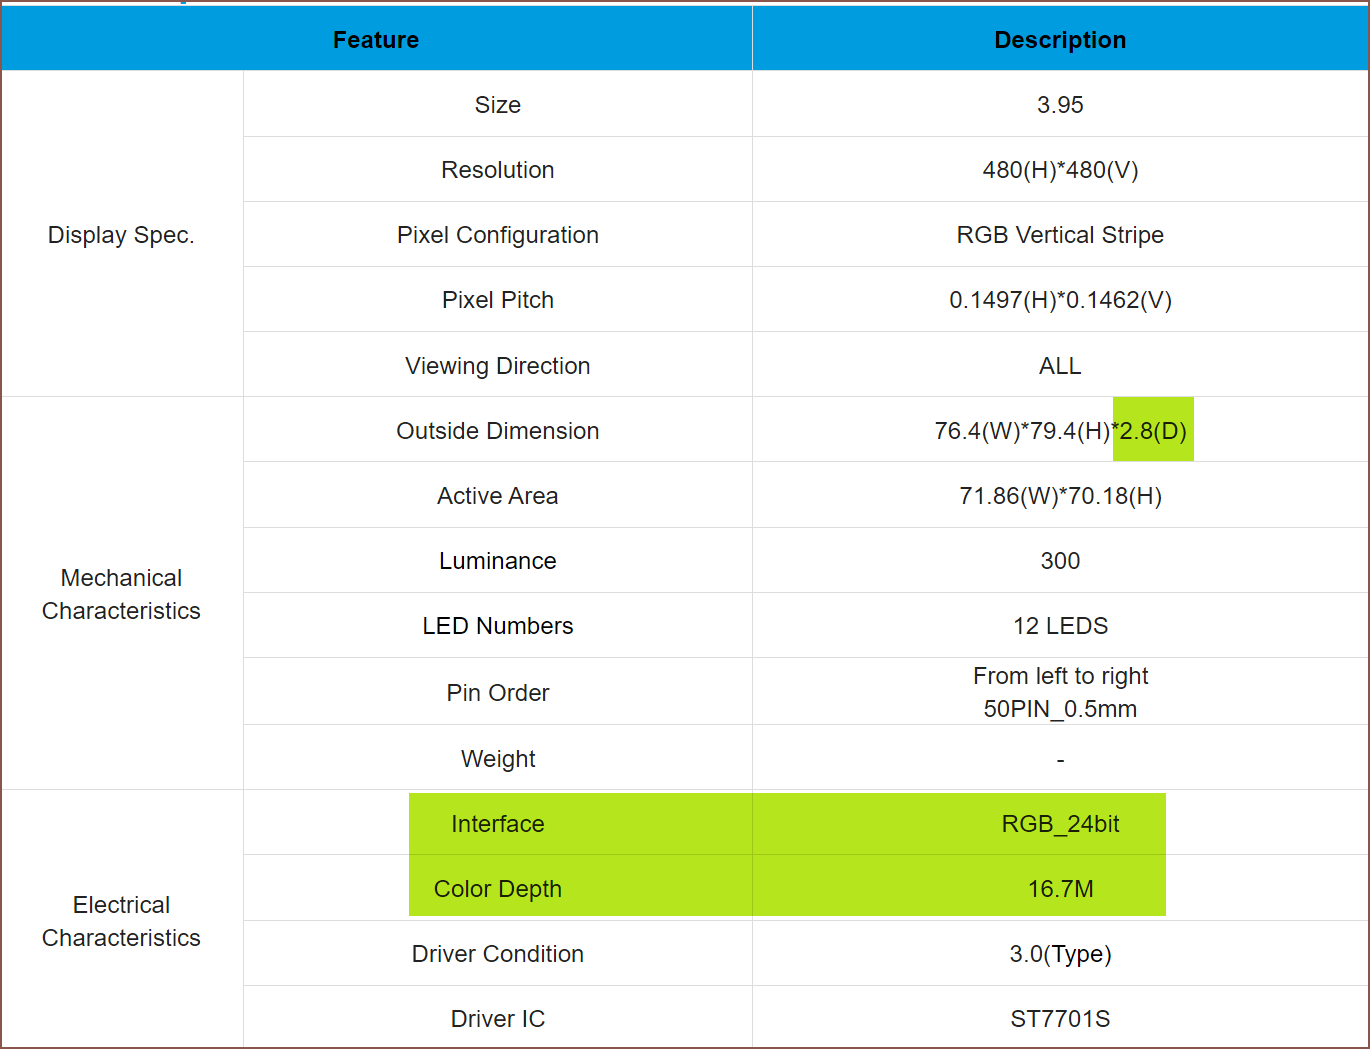Viewport: 1370px width, 1049px height.
Task: Click the Electrical Characteristics category cell
Action: pos(121,921)
